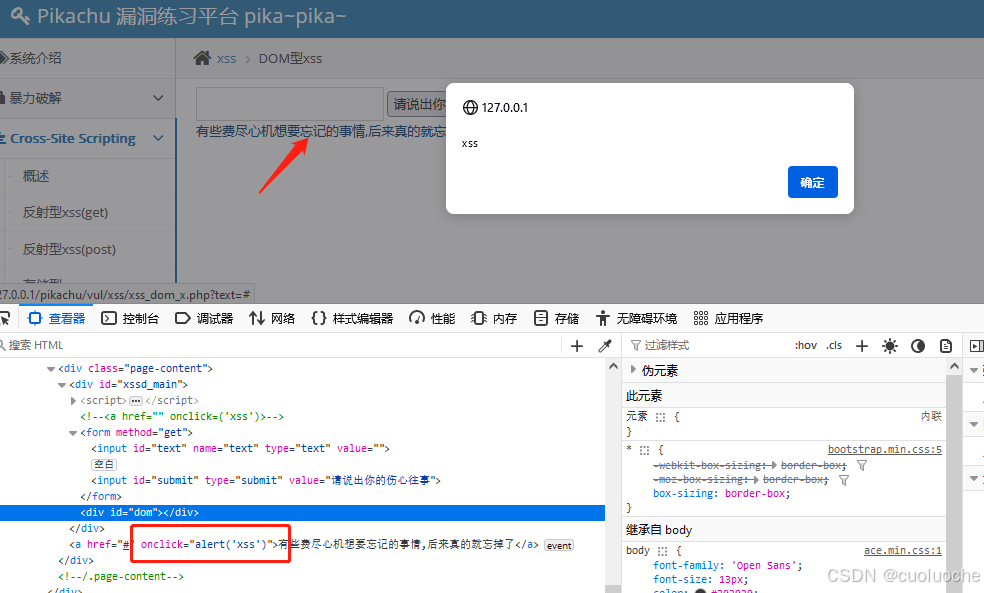
Task: Switch to 应用程序 application tab
Action: (728, 319)
